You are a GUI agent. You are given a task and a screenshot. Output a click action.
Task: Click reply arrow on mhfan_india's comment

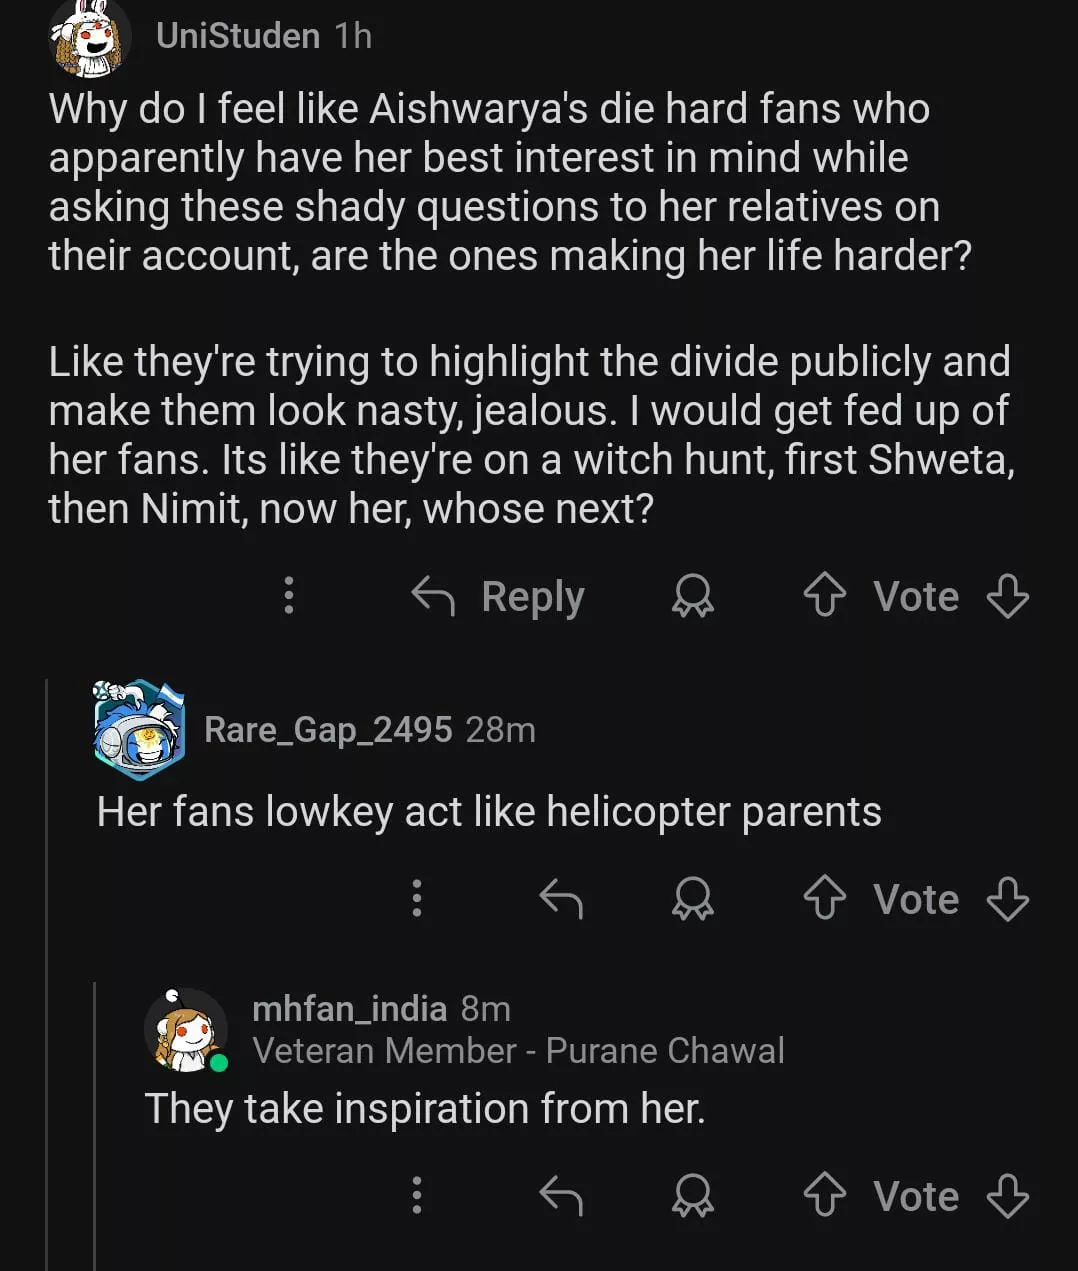(560, 1195)
